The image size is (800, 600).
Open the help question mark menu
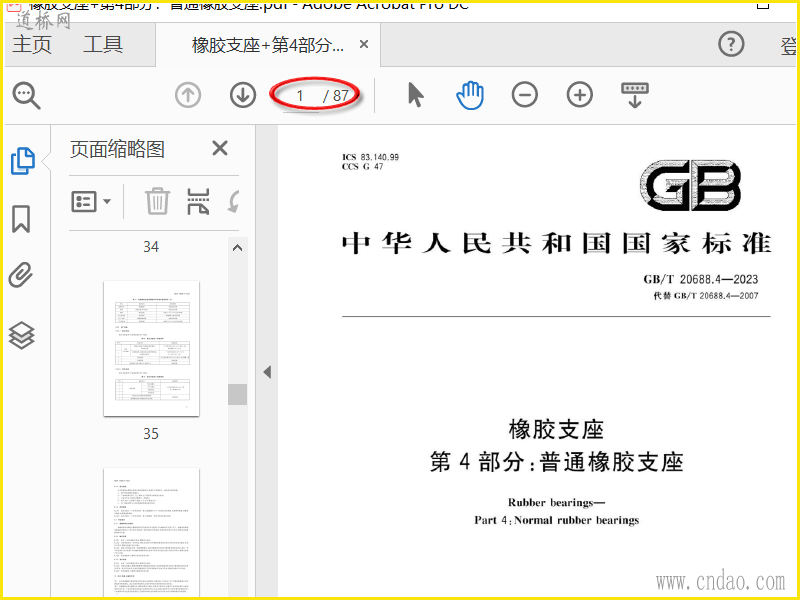(731, 44)
